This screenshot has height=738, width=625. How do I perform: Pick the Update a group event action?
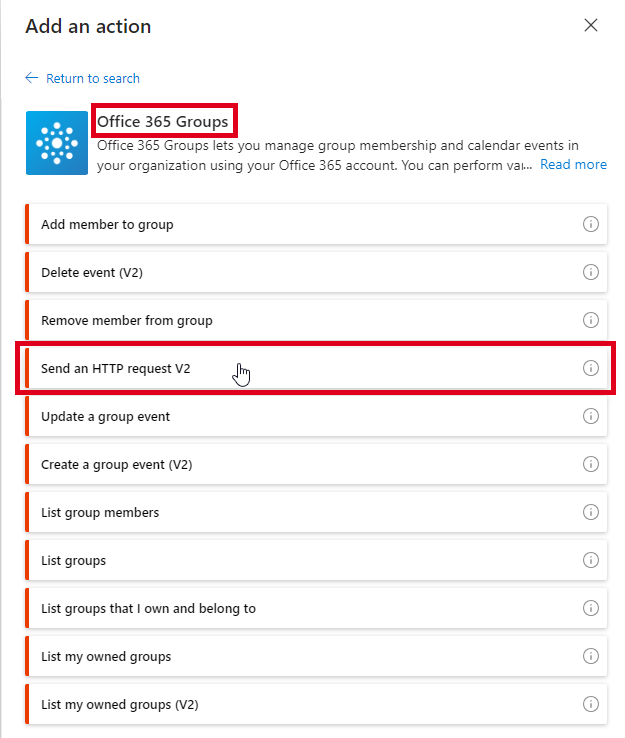pyautogui.click(x=105, y=417)
